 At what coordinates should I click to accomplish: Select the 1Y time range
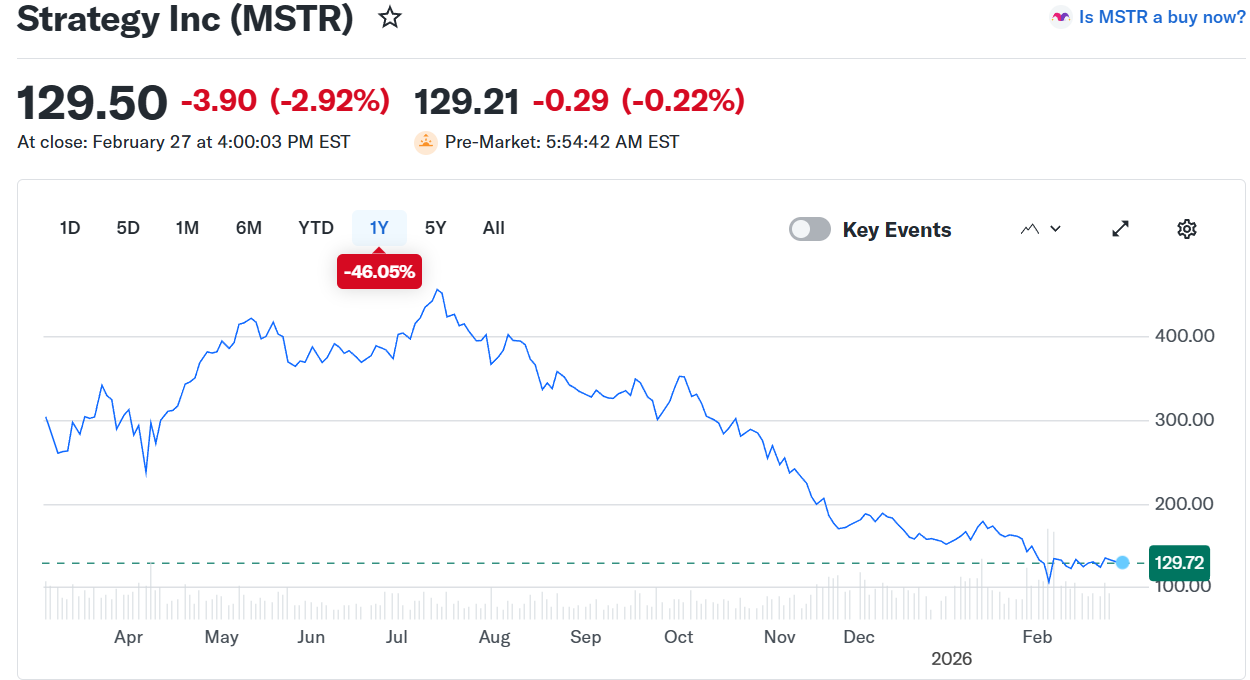pos(379,228)
